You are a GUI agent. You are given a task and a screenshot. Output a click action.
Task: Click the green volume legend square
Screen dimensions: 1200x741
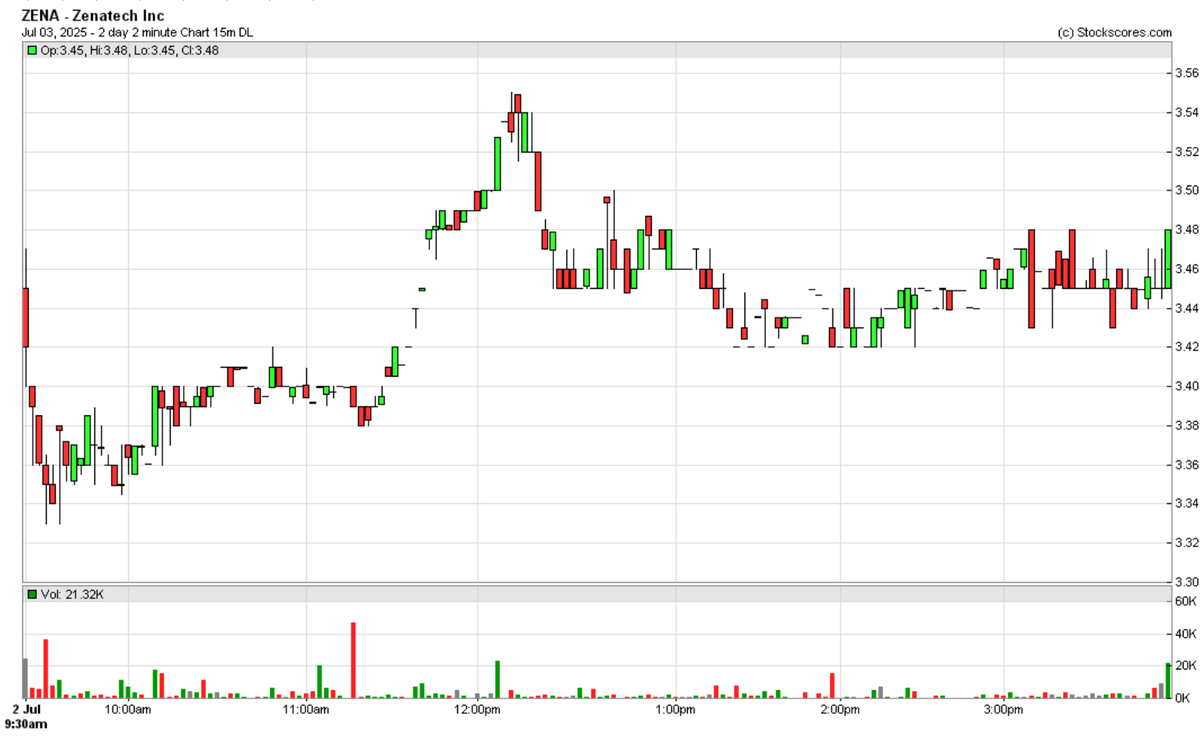pos(32,595)
